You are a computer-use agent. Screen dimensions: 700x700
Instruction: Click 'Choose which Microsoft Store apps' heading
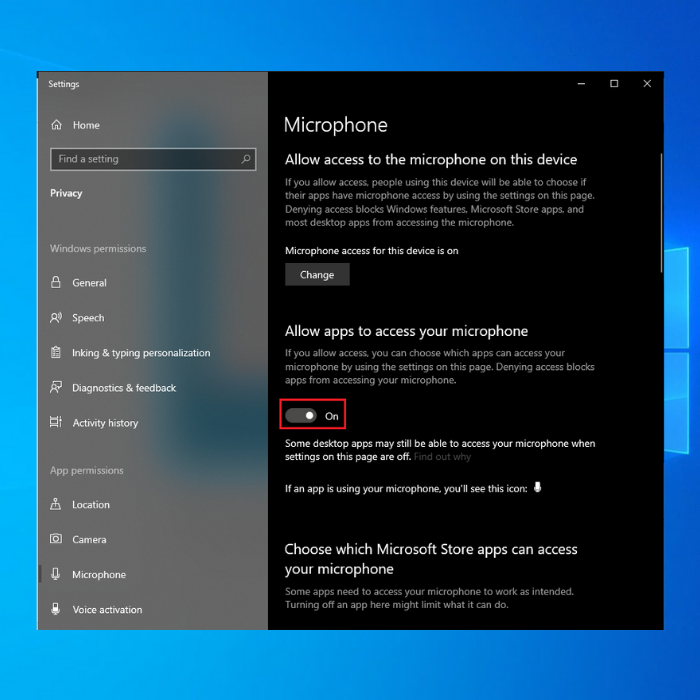(x=431, y=559)
